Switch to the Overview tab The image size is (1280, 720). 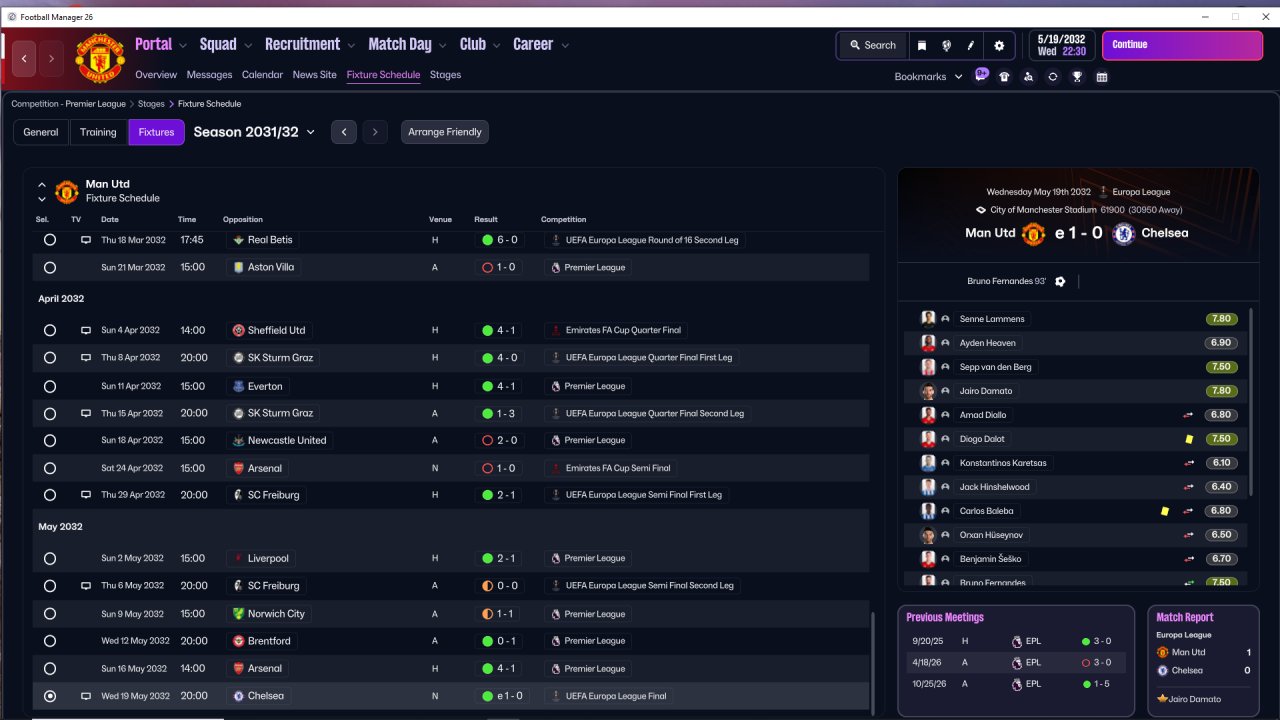(156, 75)
